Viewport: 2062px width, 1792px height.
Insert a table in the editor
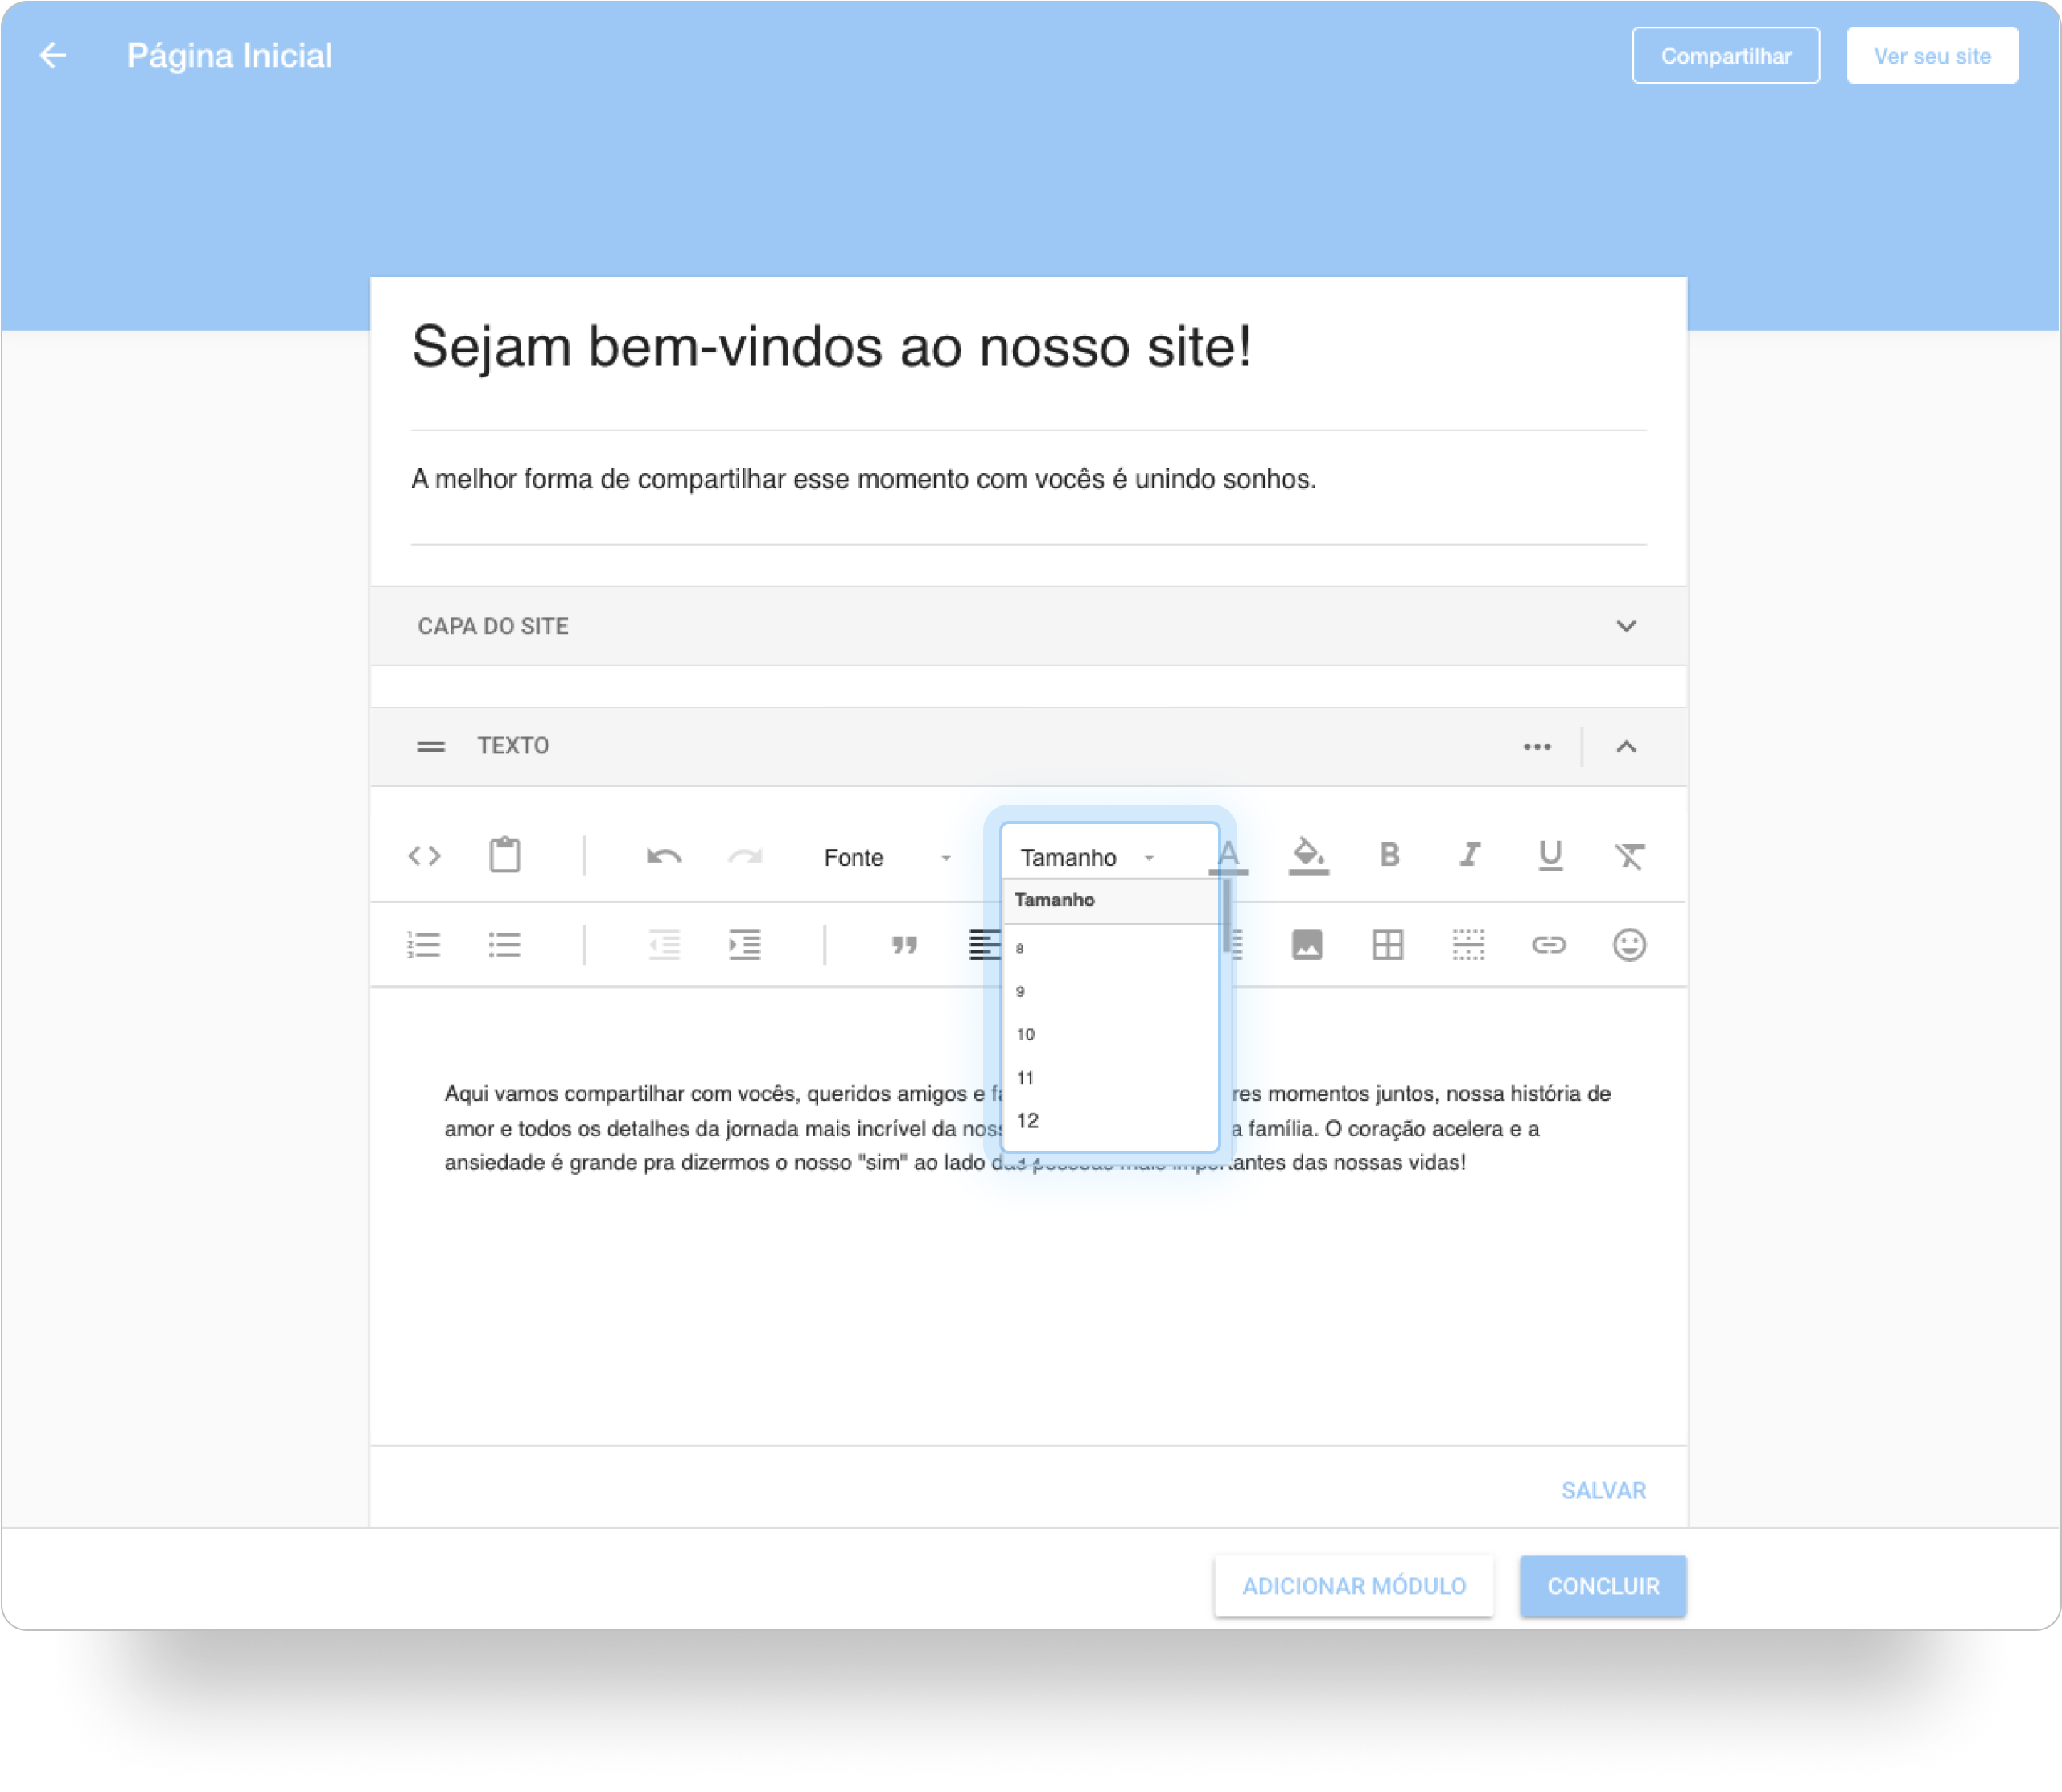click(x=1388, y=945)
